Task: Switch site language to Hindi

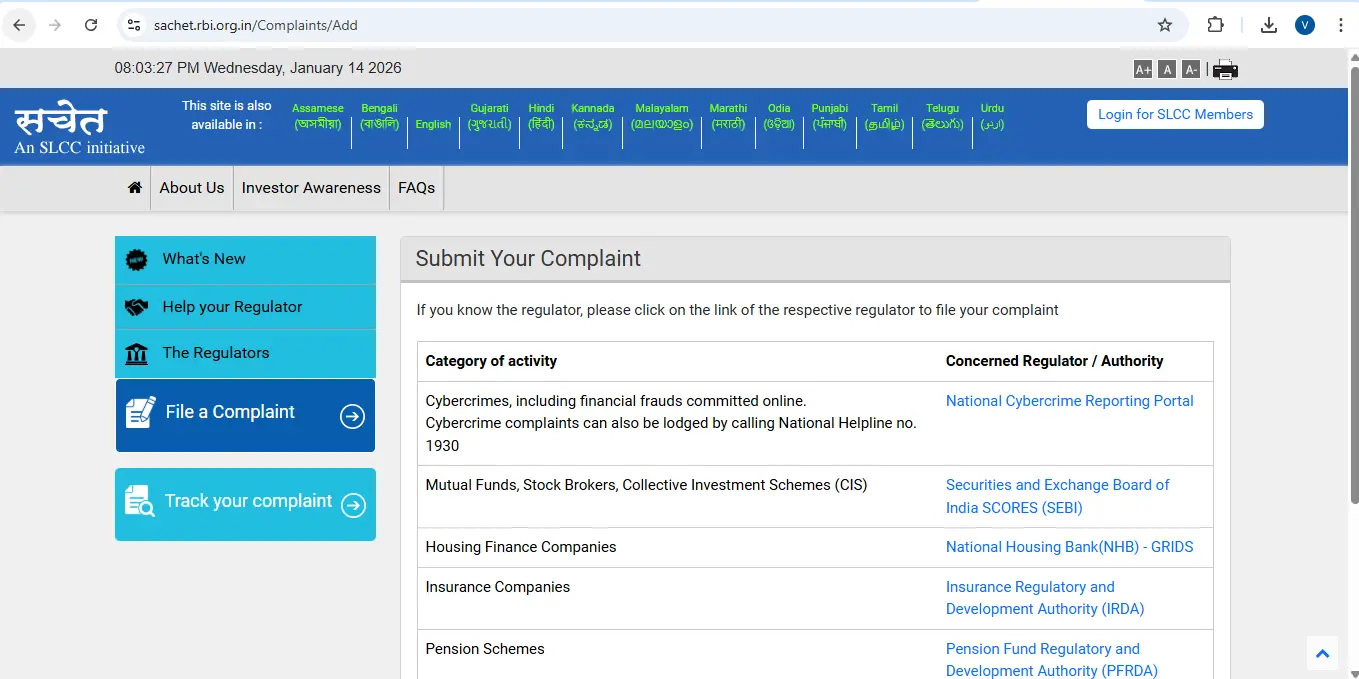Action: coord(541,116)
